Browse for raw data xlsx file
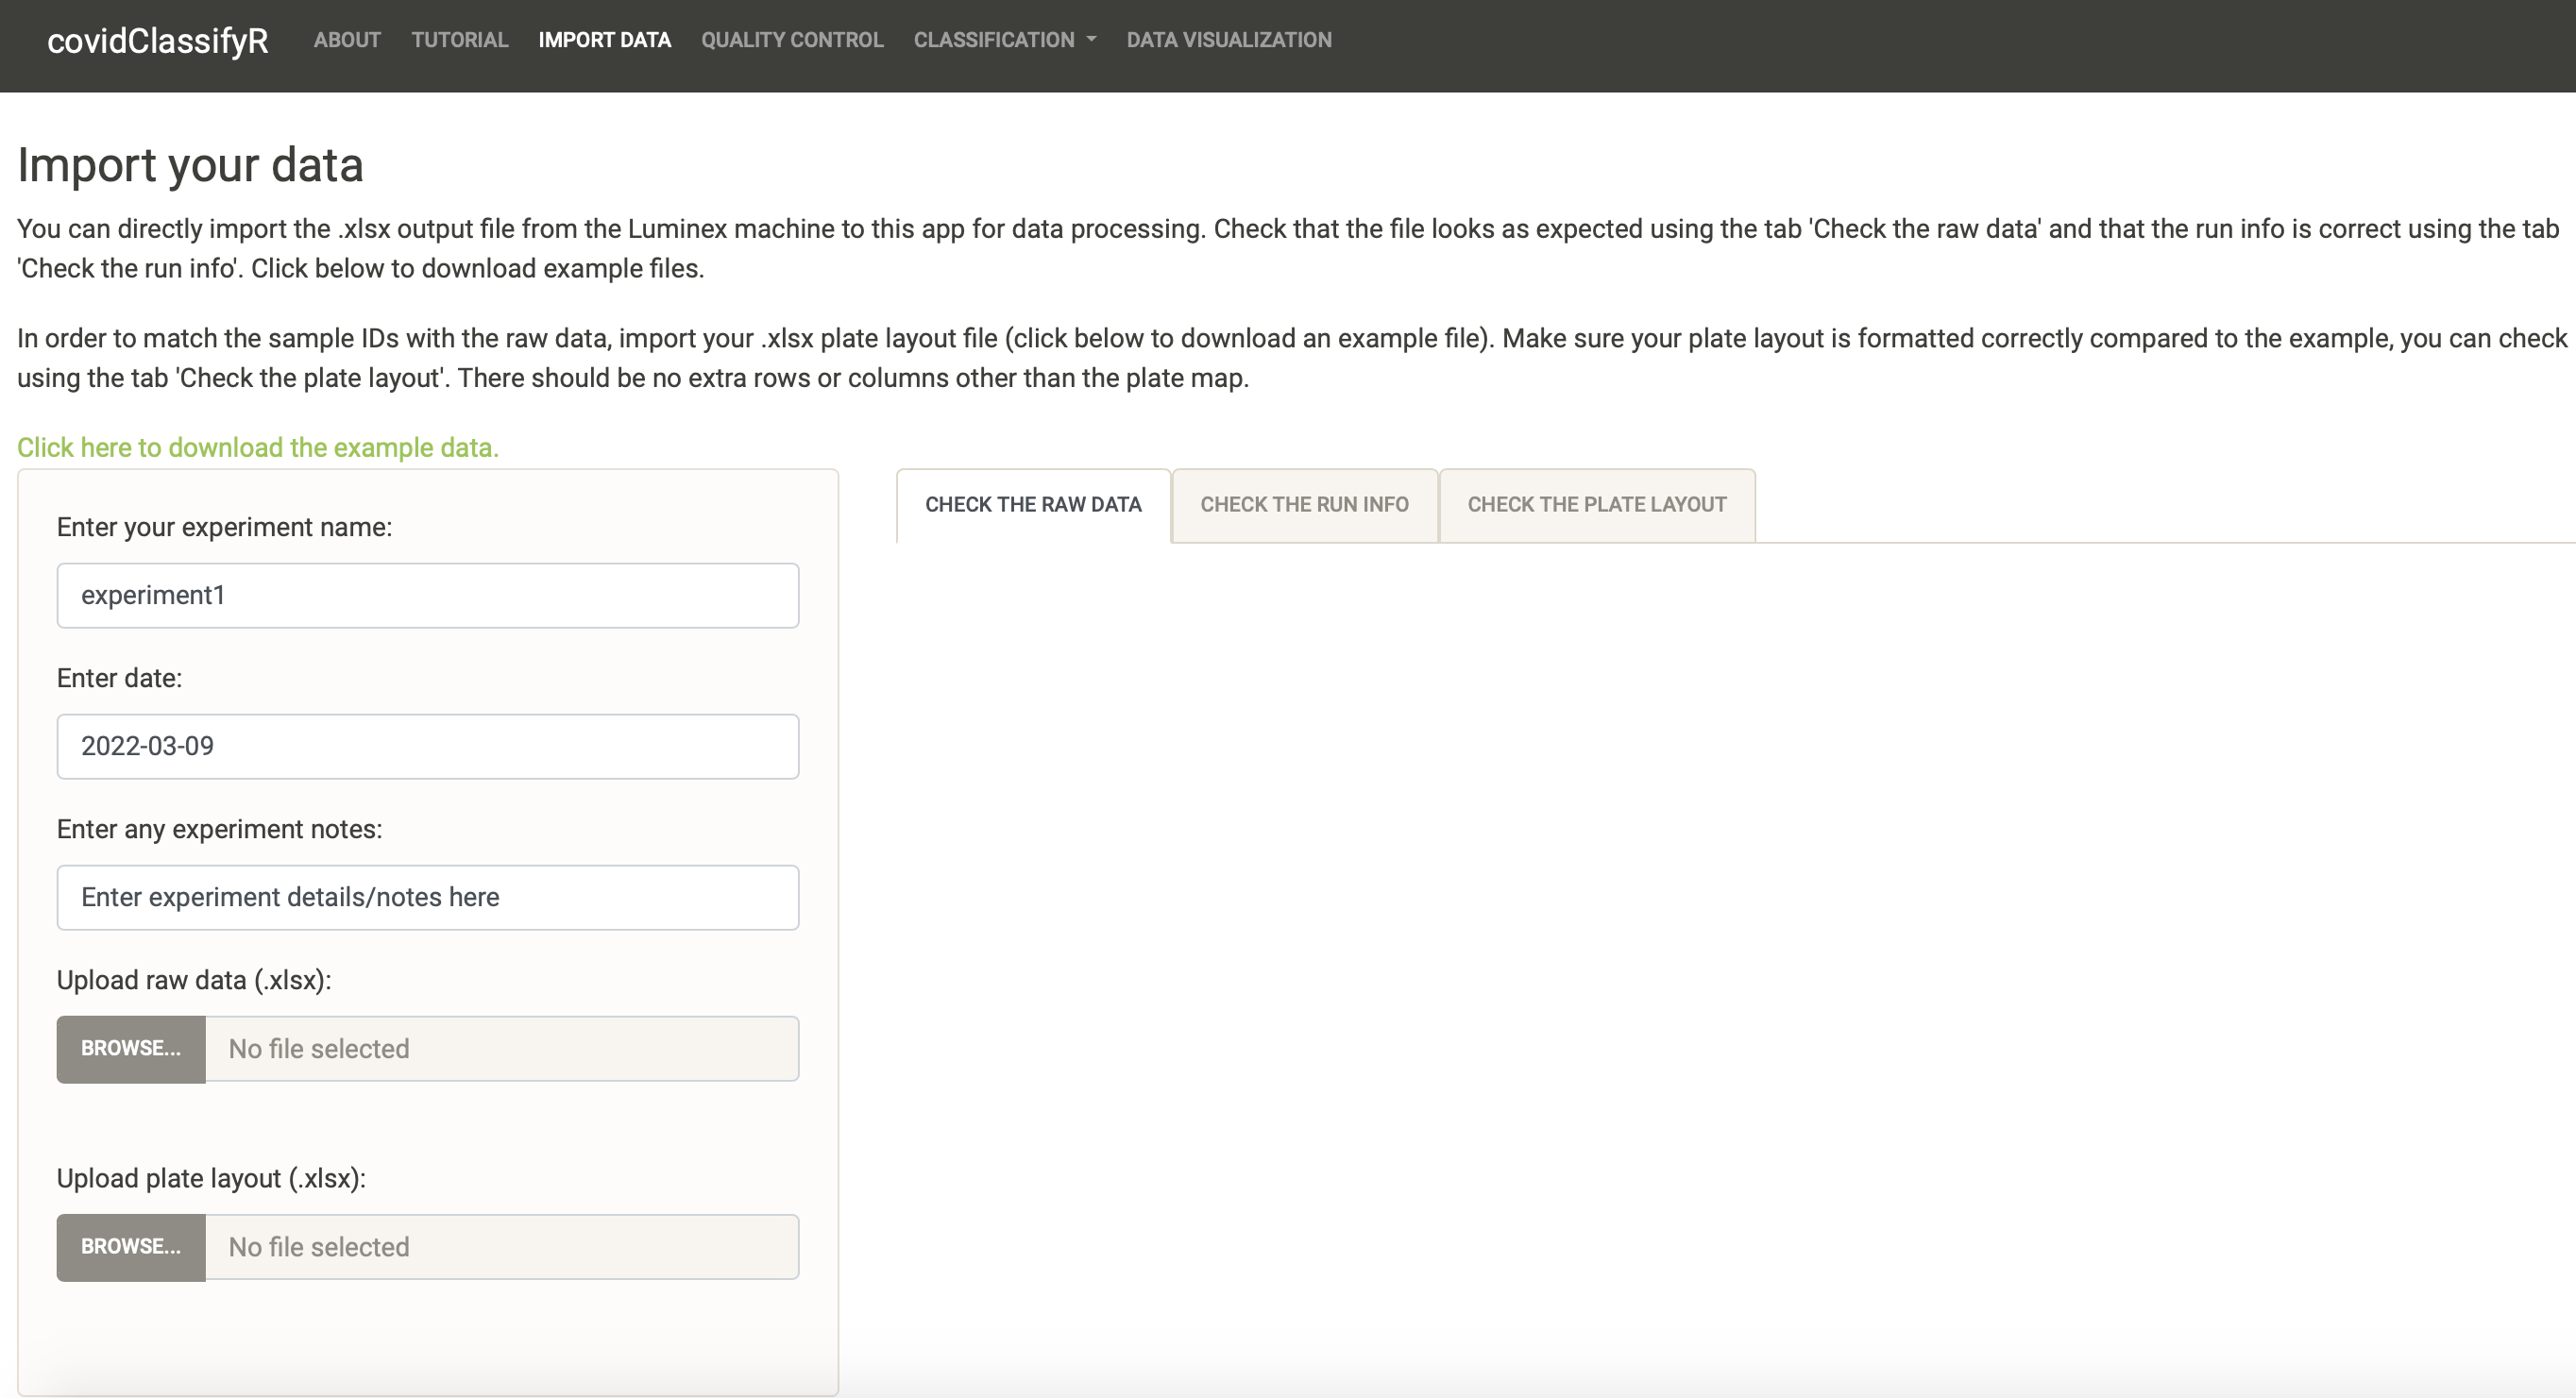This screenshot has width=2576, height=1398. 131,1049
